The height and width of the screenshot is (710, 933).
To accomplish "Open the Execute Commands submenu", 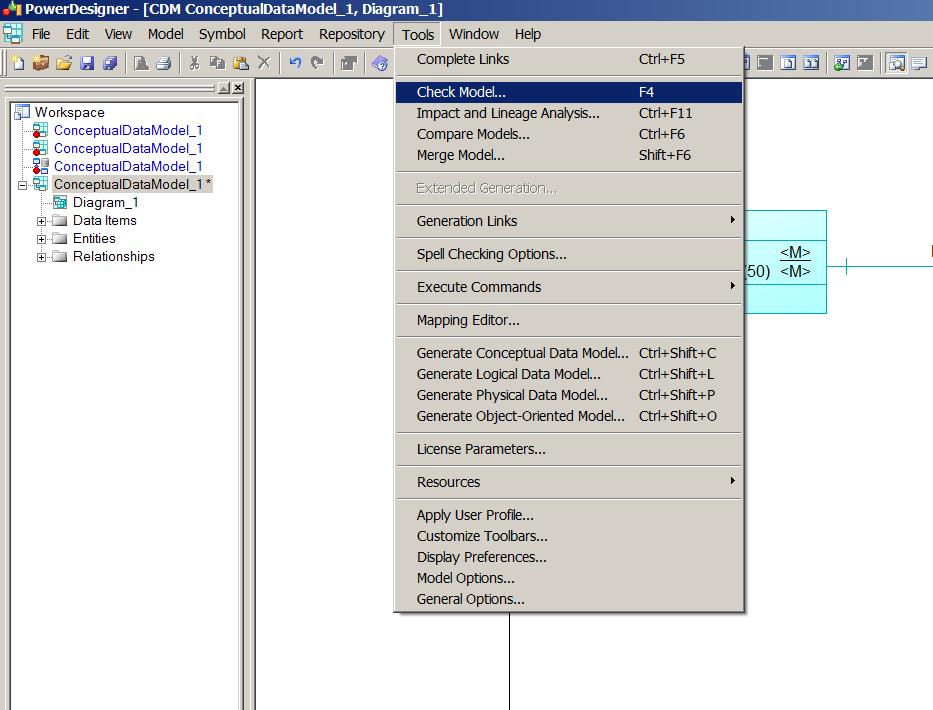I will click(569, 287).
